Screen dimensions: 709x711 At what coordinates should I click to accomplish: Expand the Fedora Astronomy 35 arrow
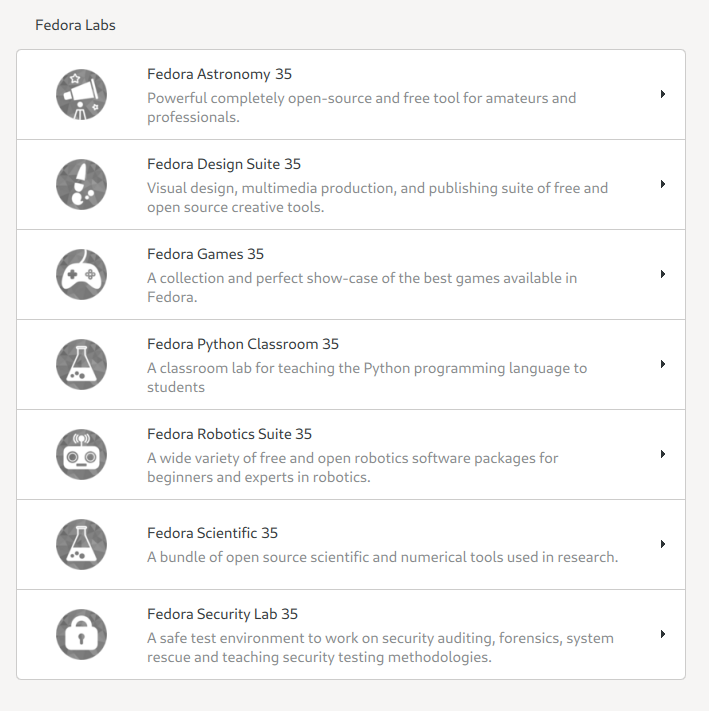click(663, 94)
